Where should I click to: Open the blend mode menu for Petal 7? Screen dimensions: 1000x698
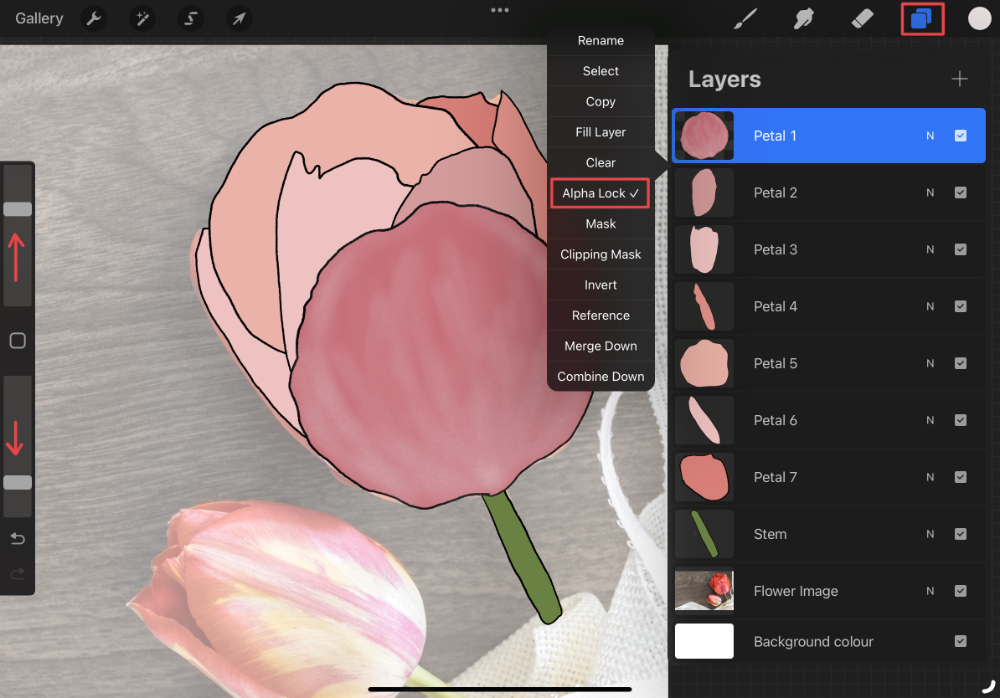[x=930, y=477]
